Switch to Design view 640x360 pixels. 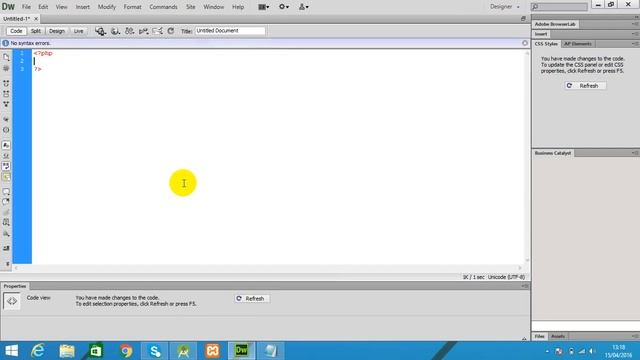tap(57, 31)
